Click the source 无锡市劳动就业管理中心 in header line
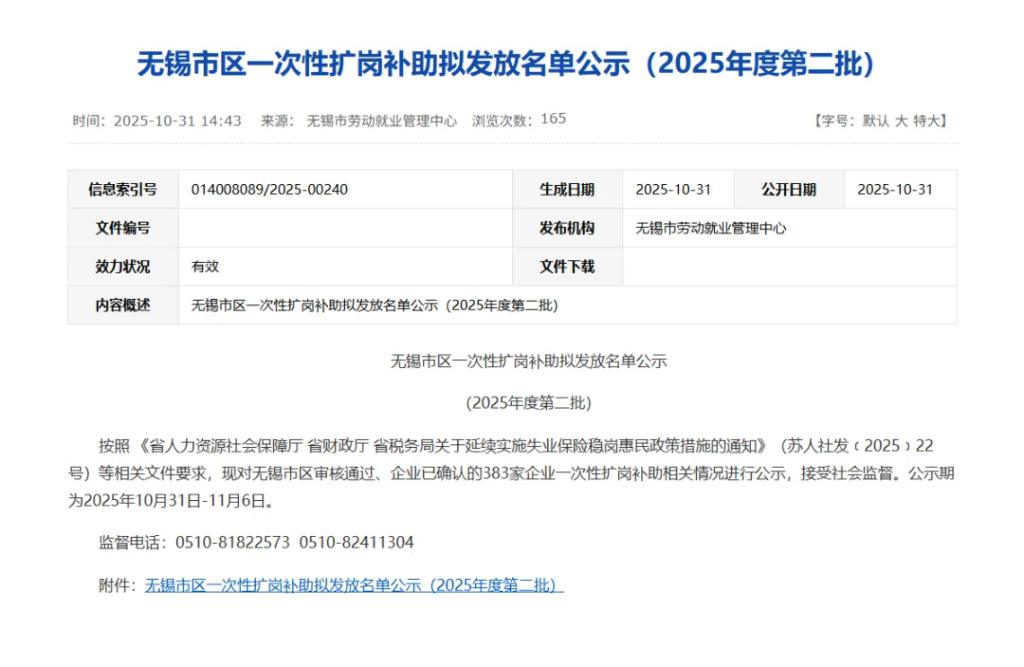This screenshot has width=1024, height=667. click(381, 121)
